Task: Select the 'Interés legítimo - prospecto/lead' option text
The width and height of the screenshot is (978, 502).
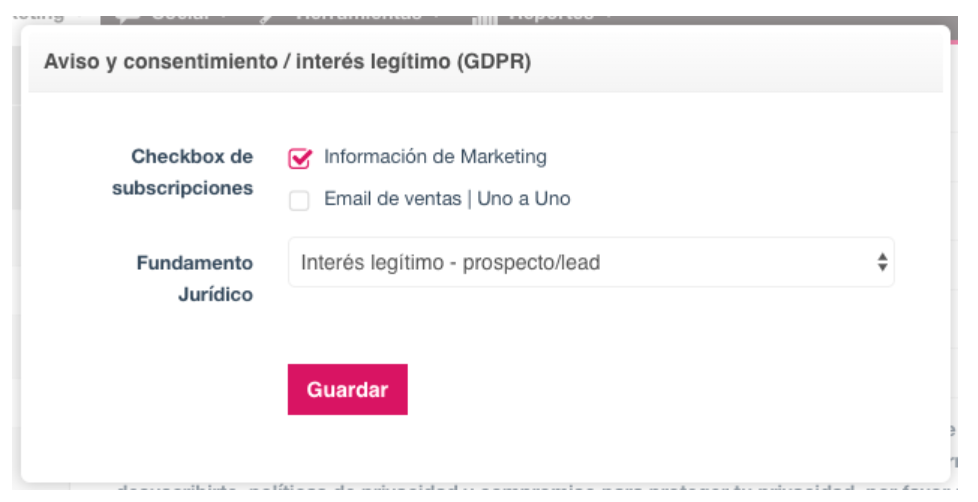Action: [450, 263]
